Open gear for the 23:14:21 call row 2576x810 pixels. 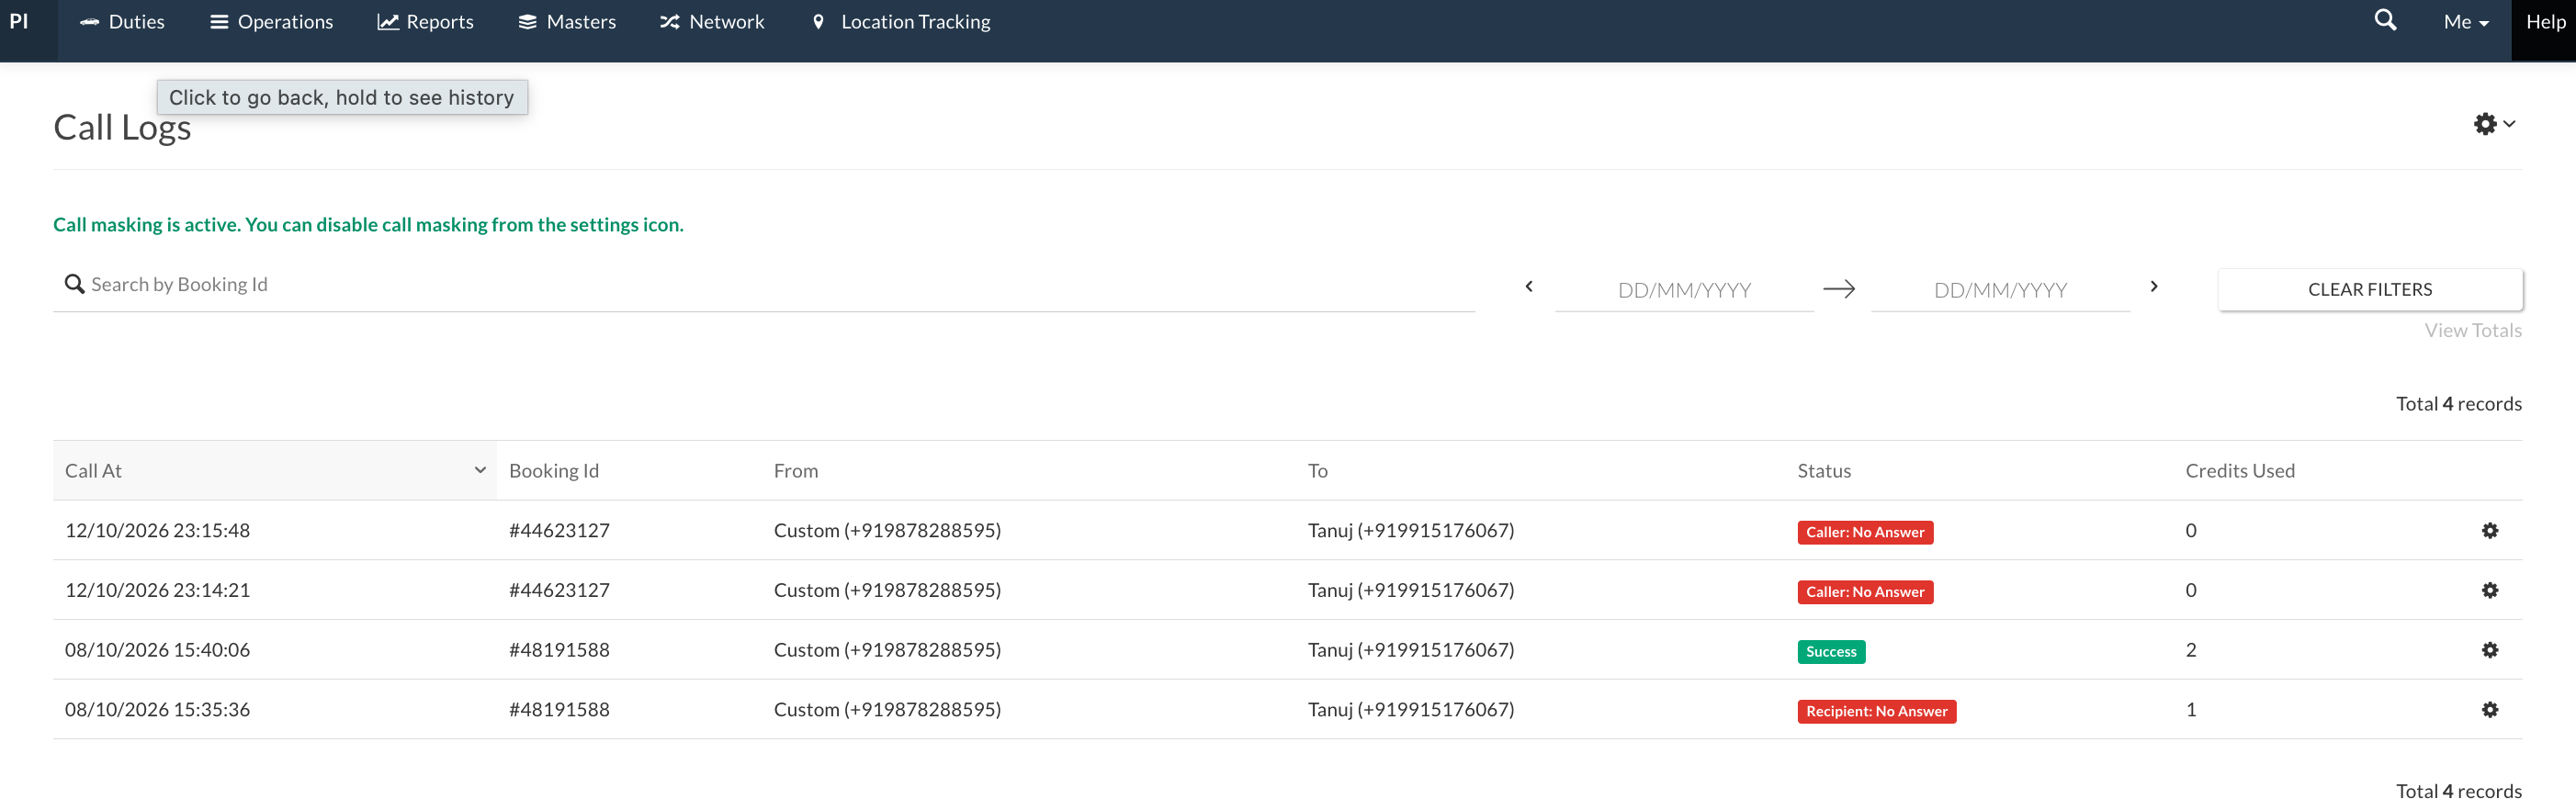(x=2490, y=591)
